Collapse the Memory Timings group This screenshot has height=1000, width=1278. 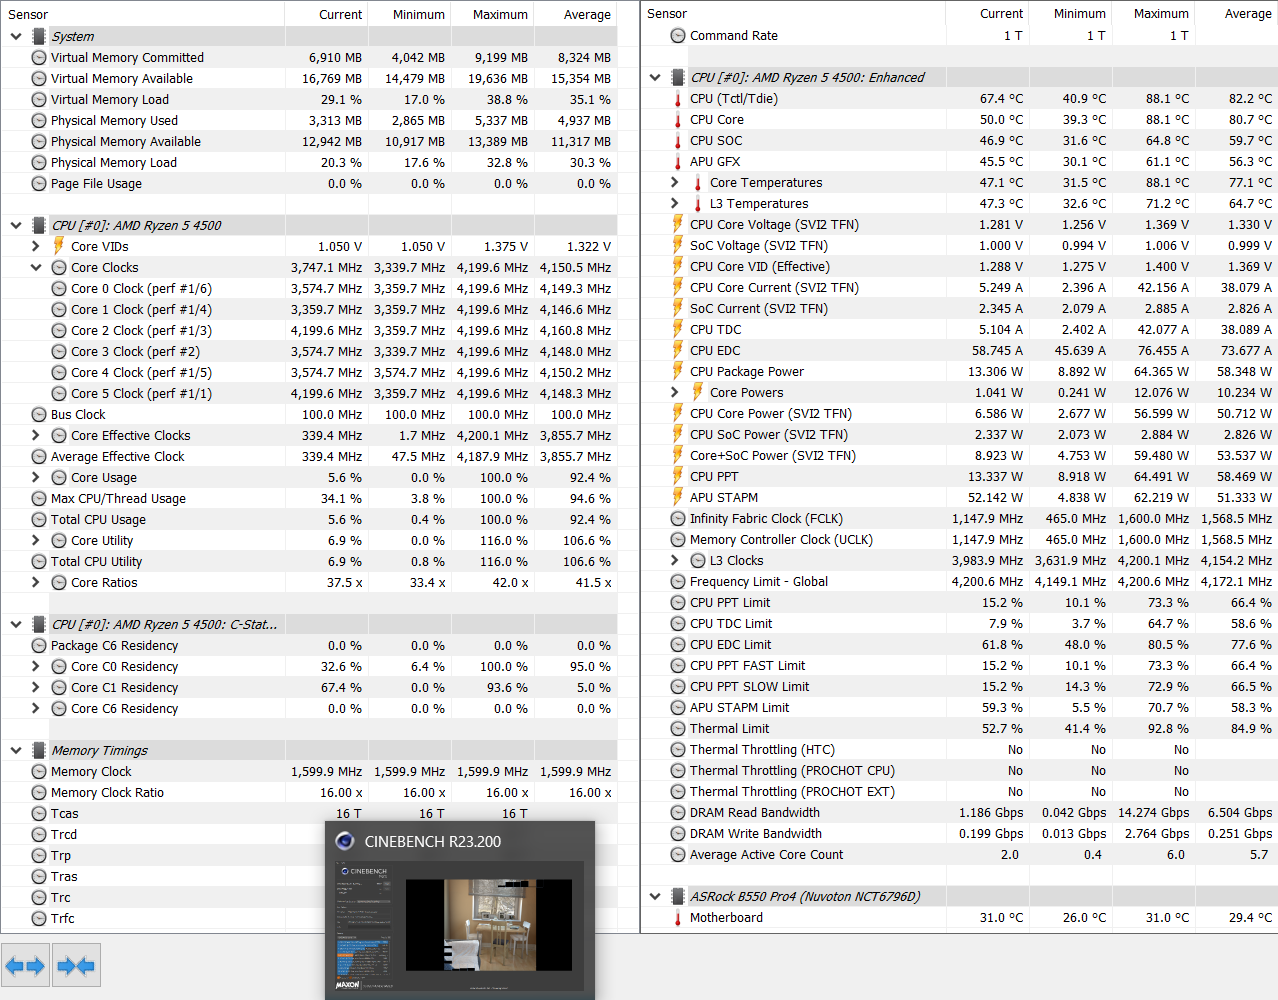click(x=16, y=750)
